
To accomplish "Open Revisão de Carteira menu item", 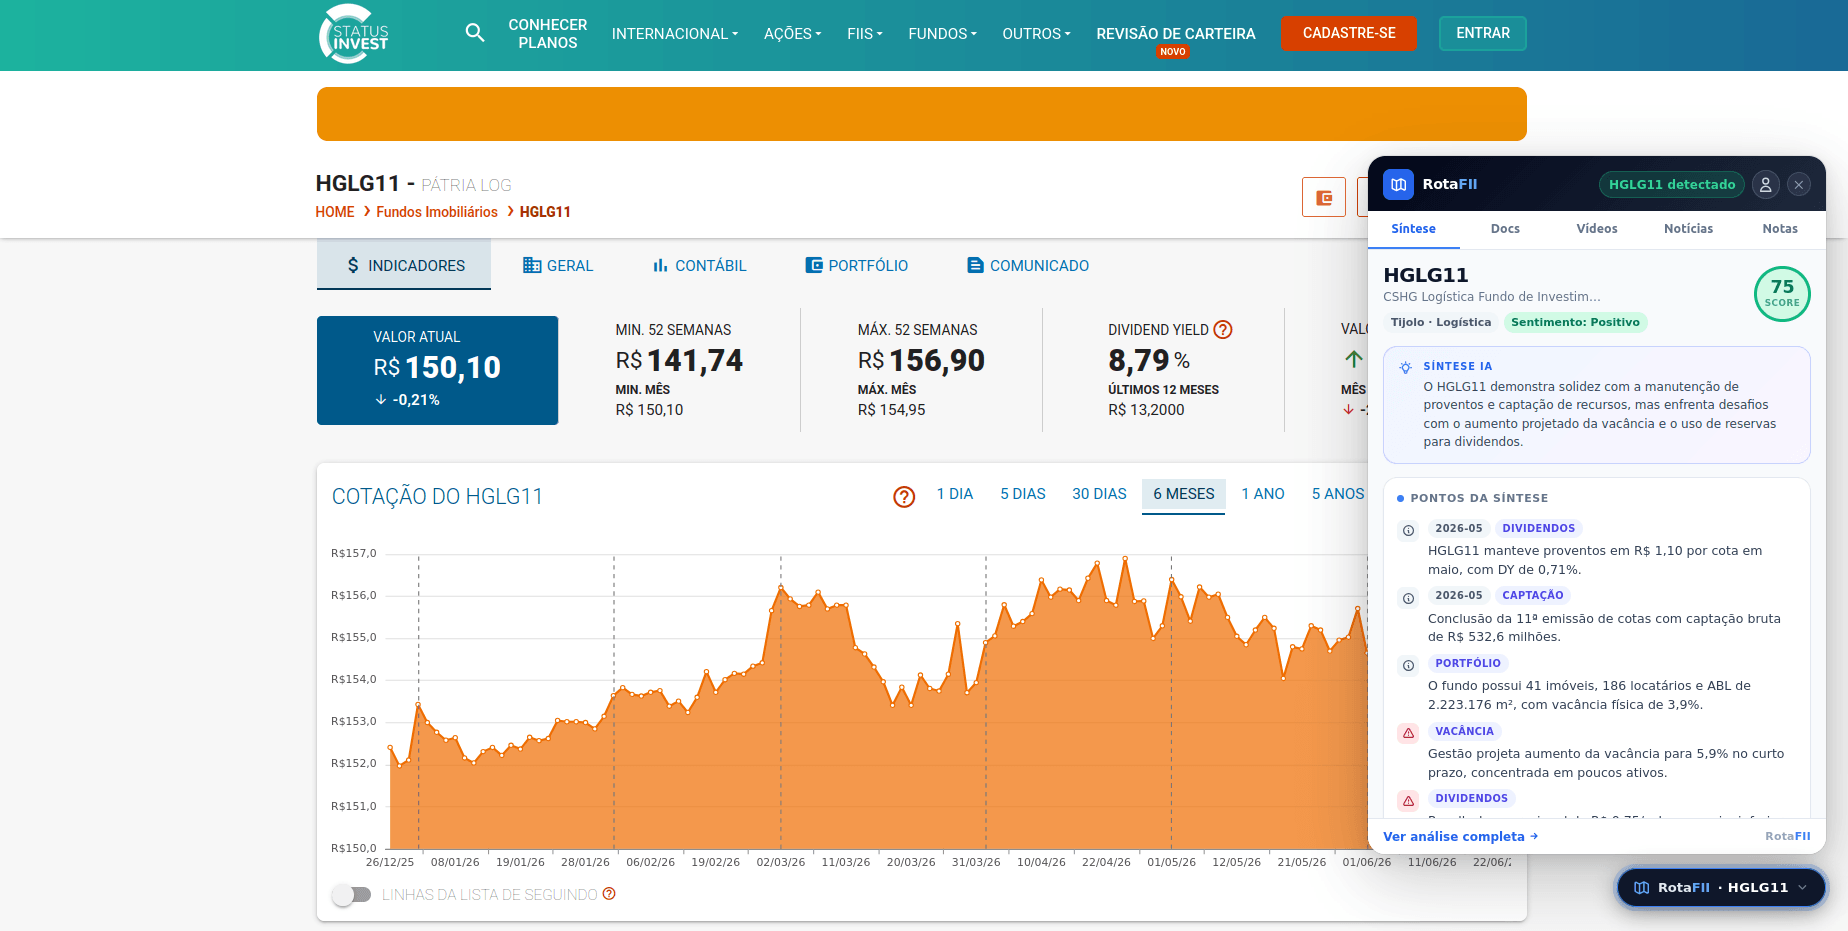I will tap(1176, 34).
